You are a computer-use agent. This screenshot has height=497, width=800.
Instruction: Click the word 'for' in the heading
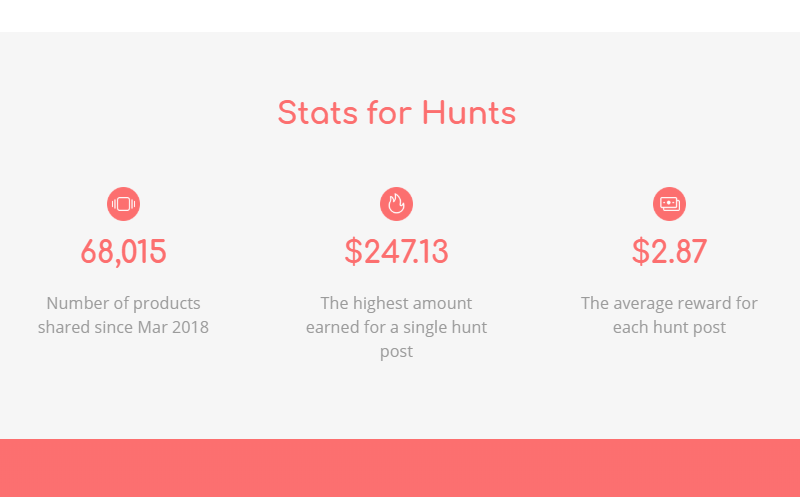point(389,113)
